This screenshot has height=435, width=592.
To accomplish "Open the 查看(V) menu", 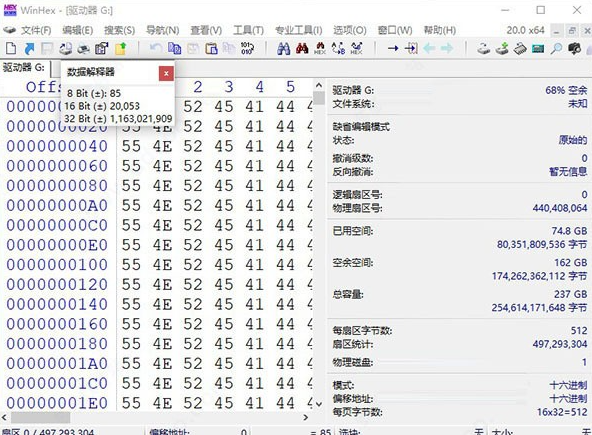I will [206, 30].
